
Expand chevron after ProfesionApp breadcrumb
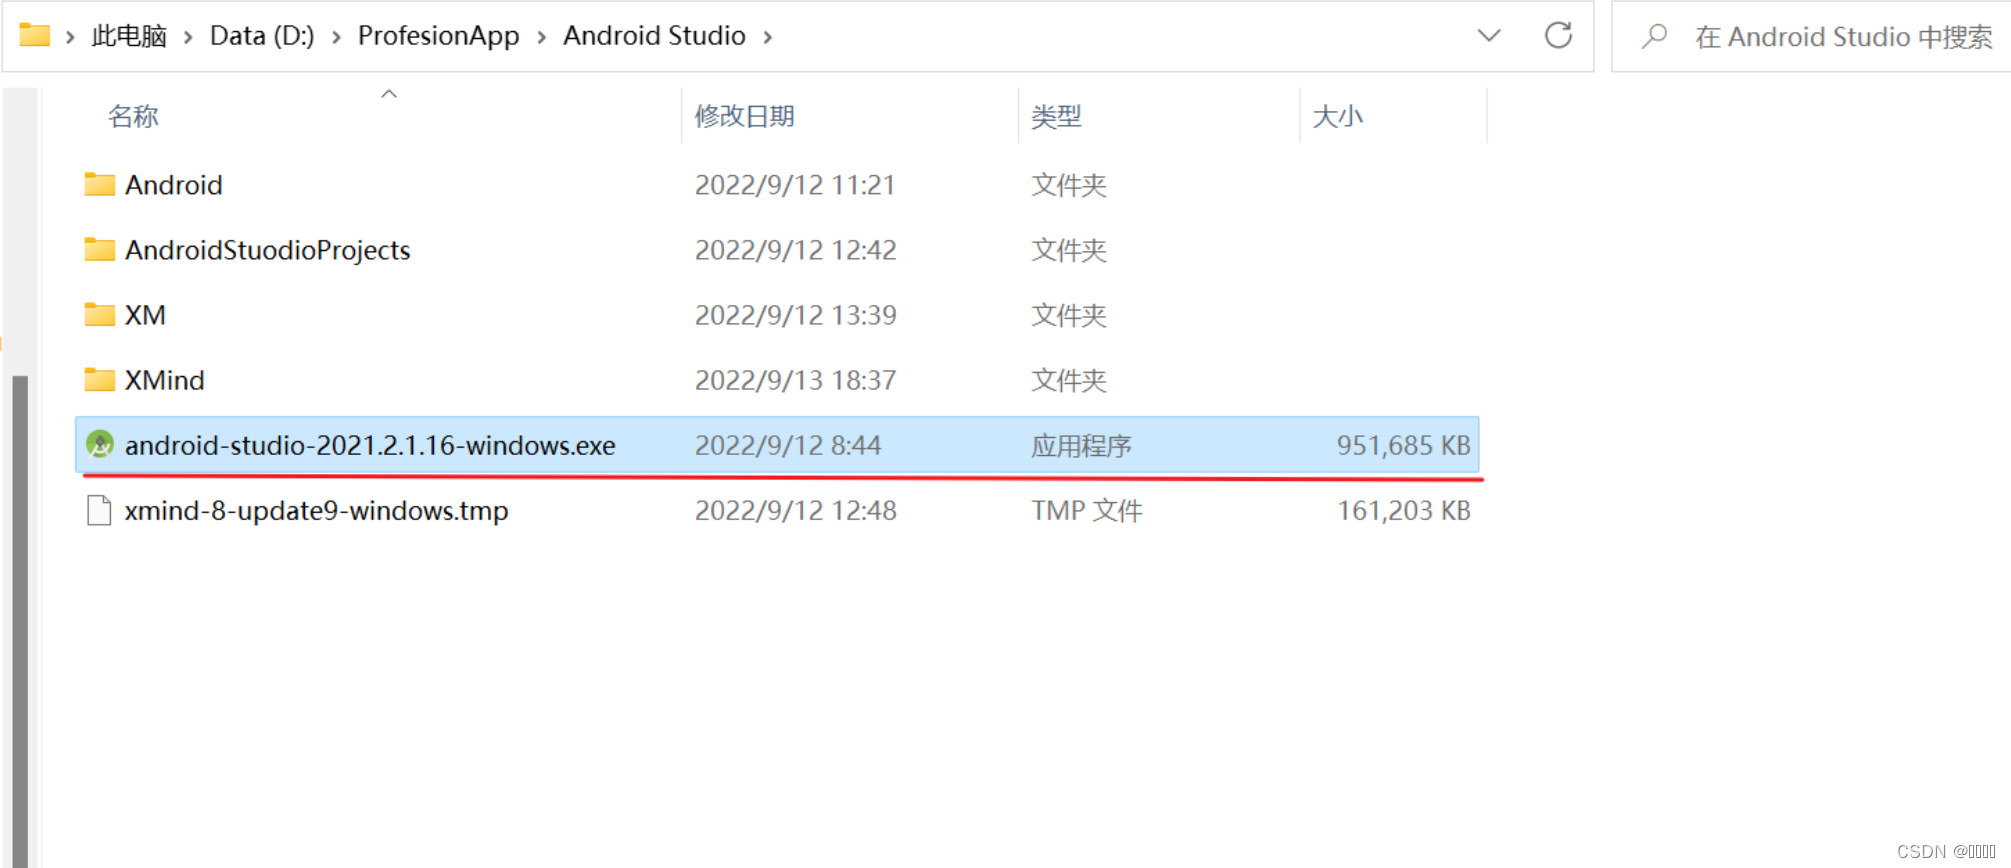541,38
